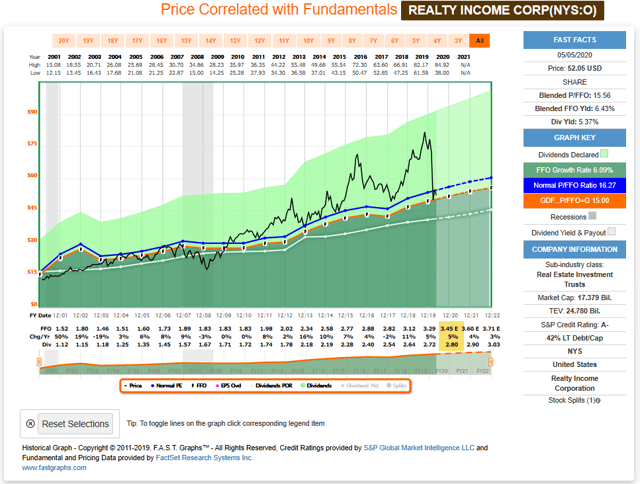
Task: Click the Div Yld: 5.37% row
Action: pyautogui.click(x=574, y=122)
